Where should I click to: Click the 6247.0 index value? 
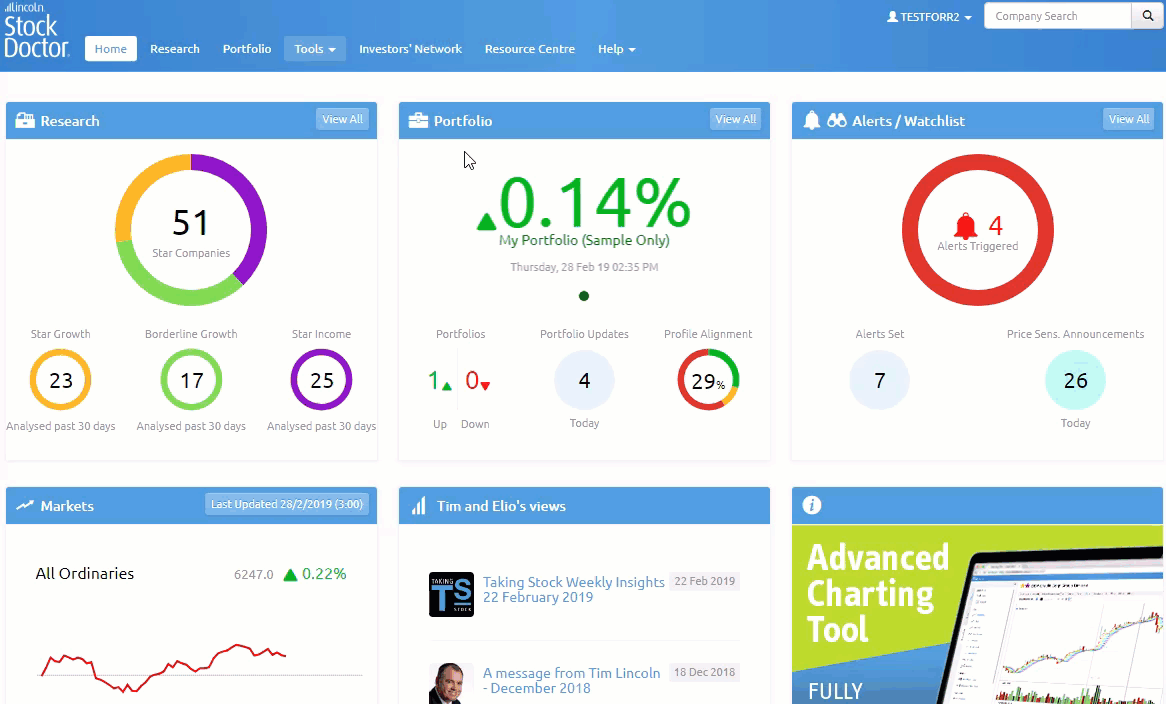click(254, 575)
